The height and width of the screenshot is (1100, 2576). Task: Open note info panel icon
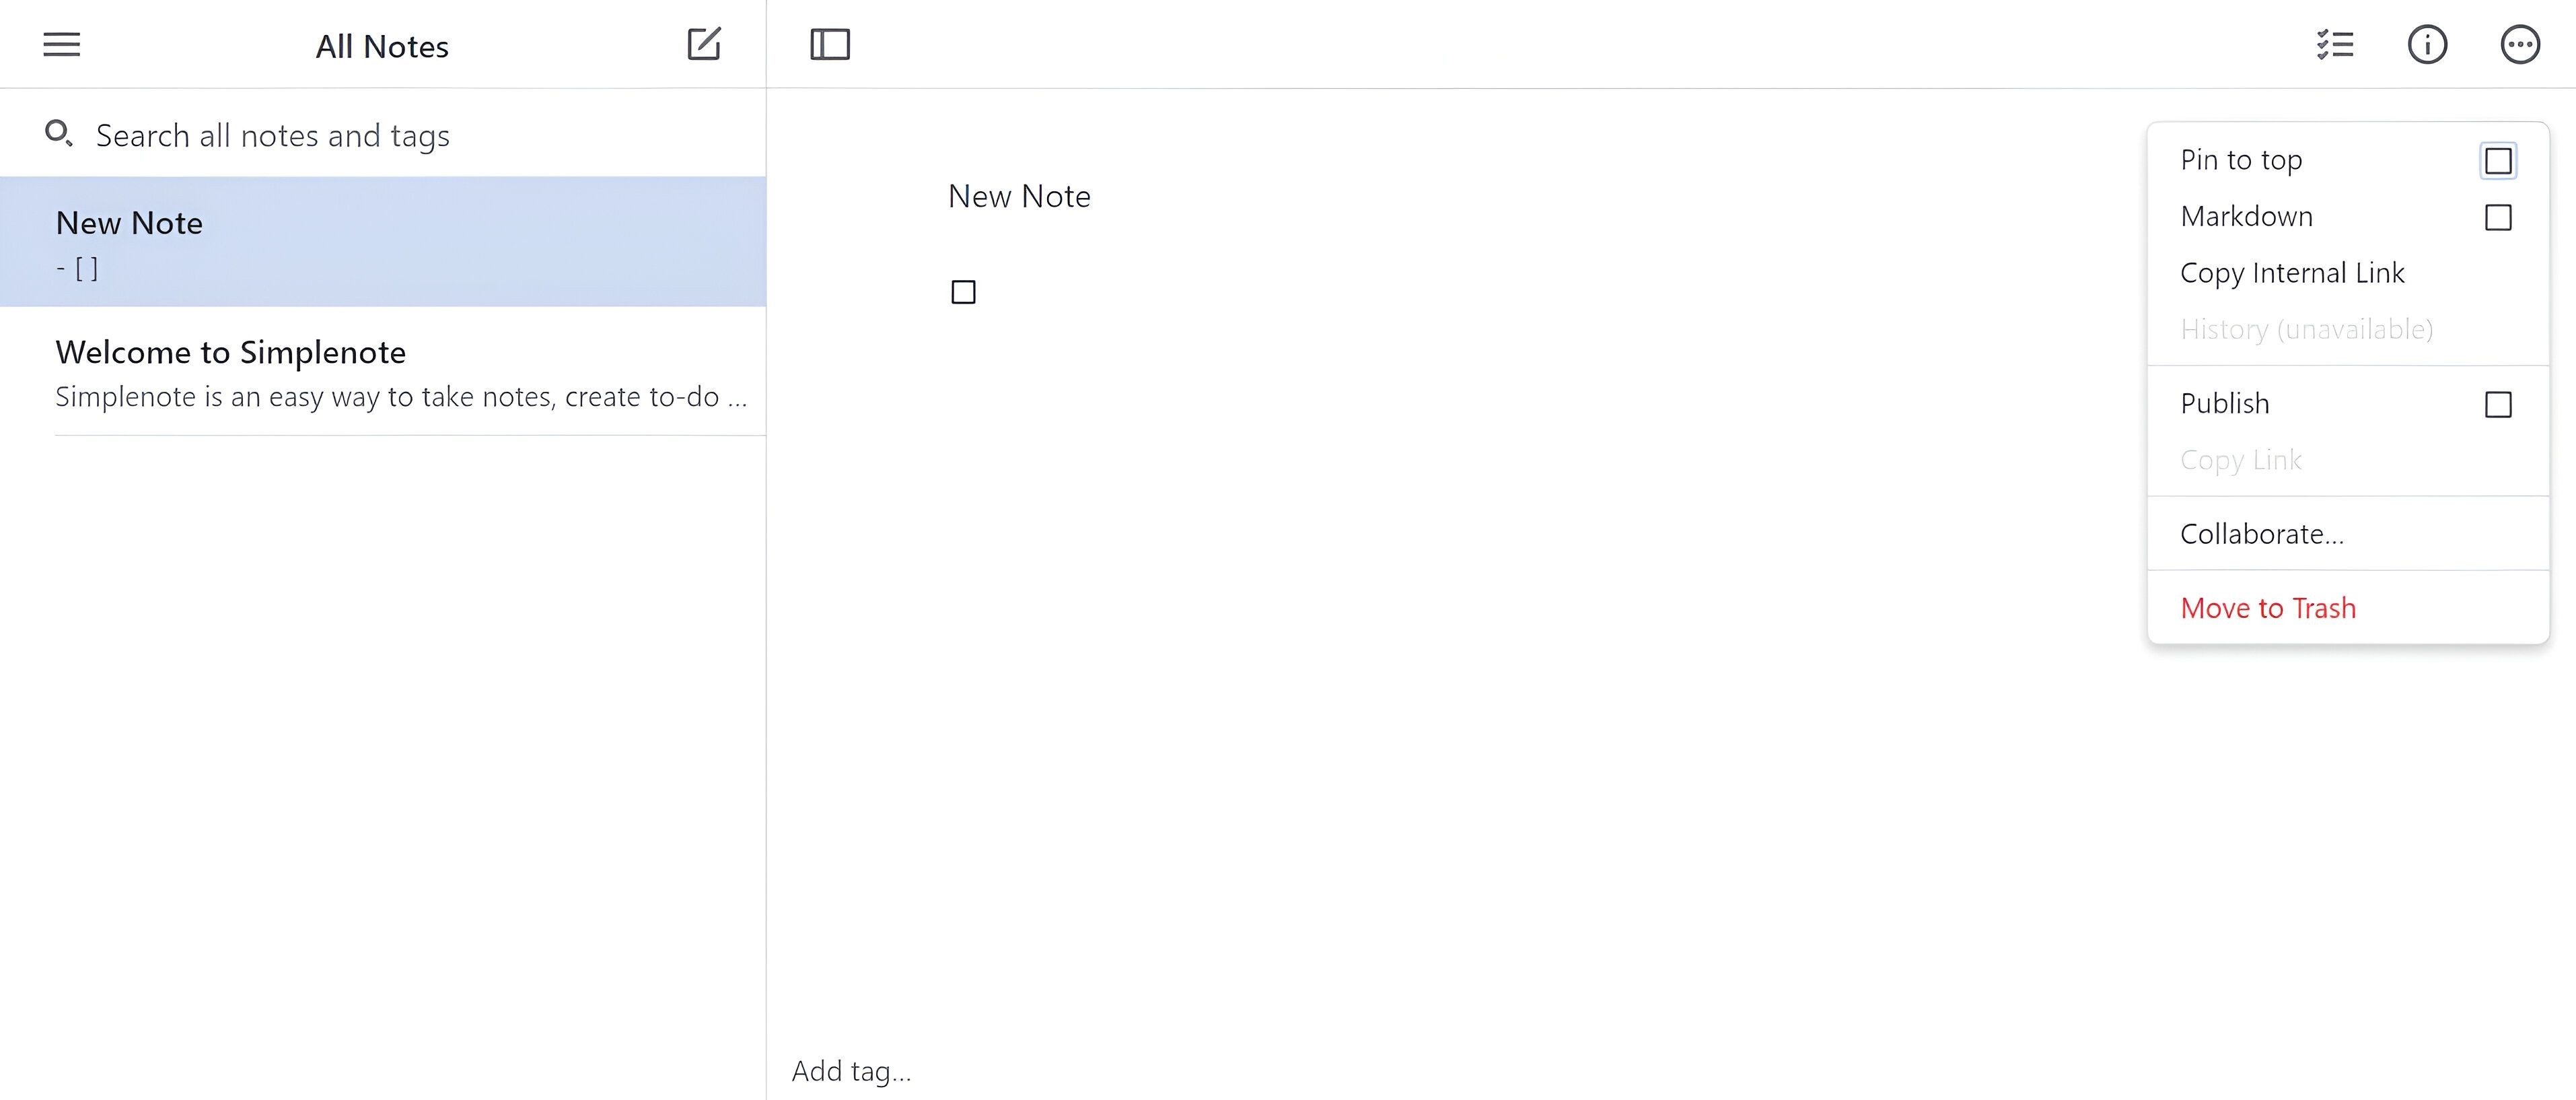[x=2427, y=45]
